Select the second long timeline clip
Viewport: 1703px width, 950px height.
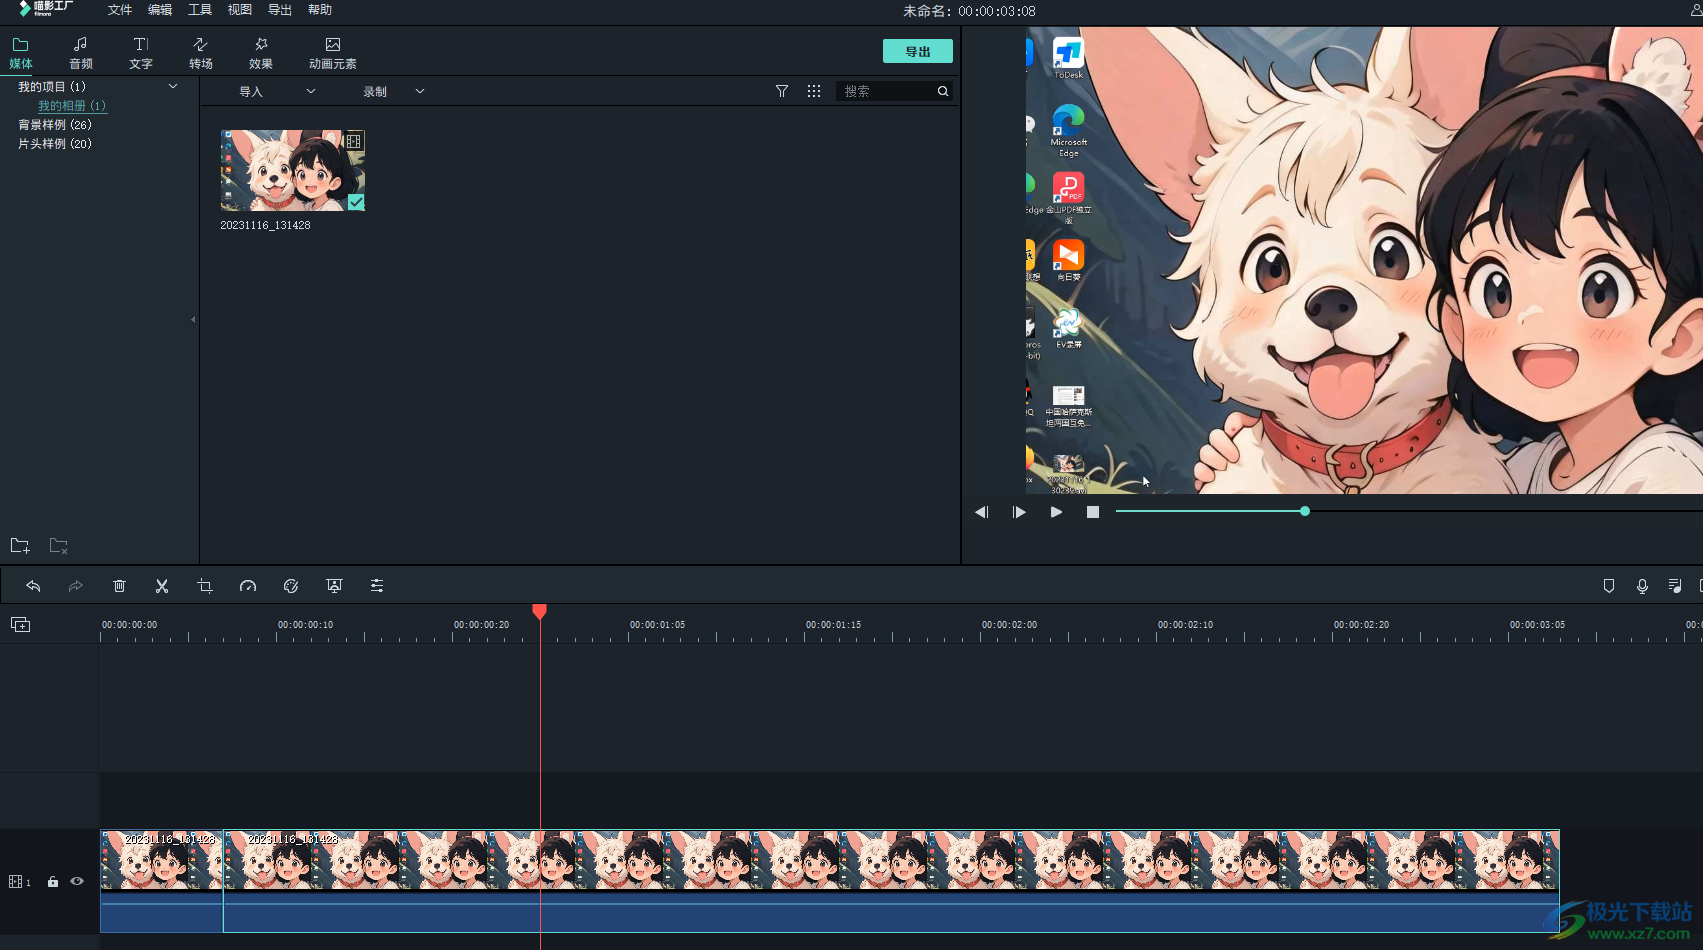(891, 880)
